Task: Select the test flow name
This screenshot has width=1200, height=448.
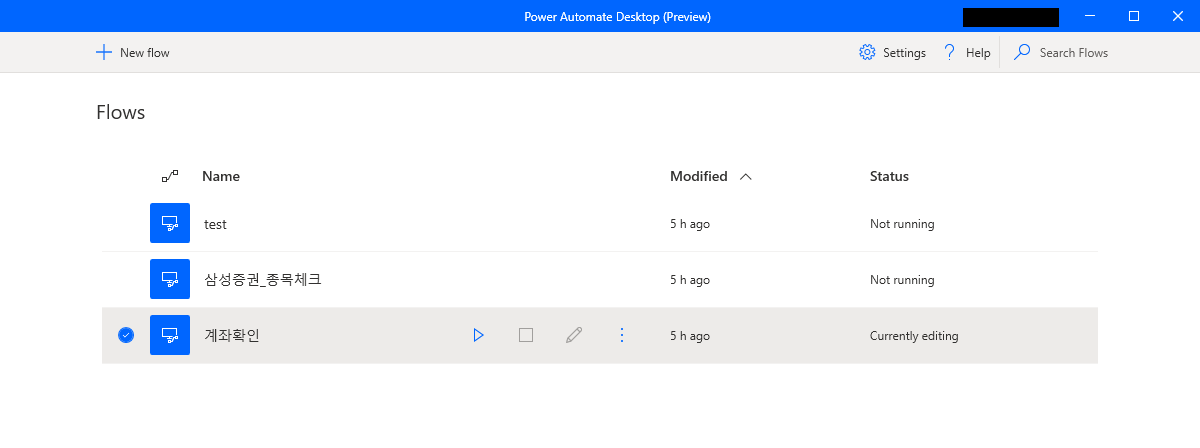Action: click(x=215, y=224)
